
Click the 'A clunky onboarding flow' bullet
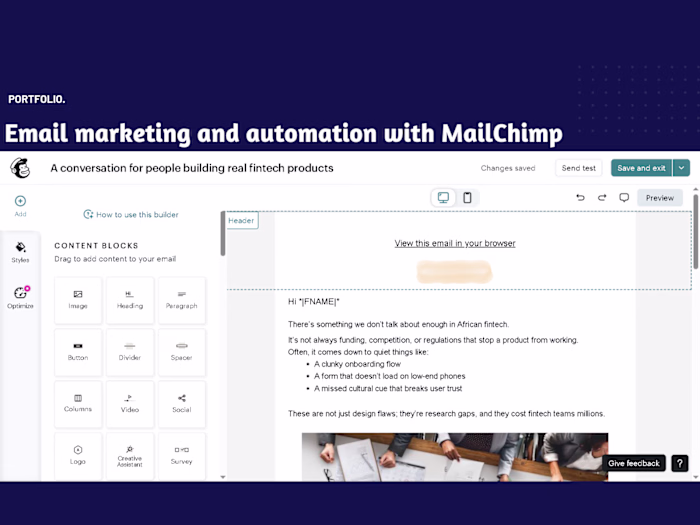357,364
